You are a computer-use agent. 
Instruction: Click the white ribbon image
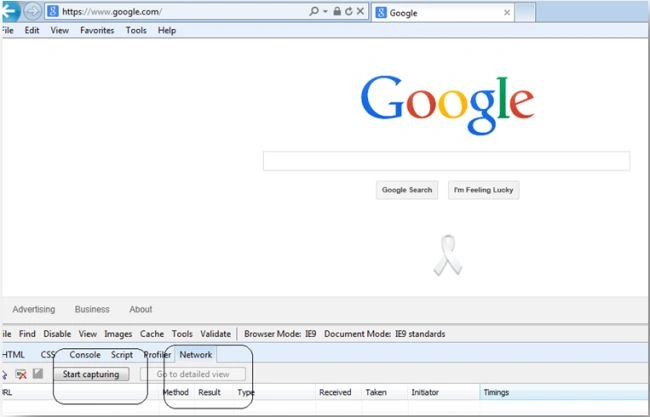pyautogui.click(x=448, y=255)
